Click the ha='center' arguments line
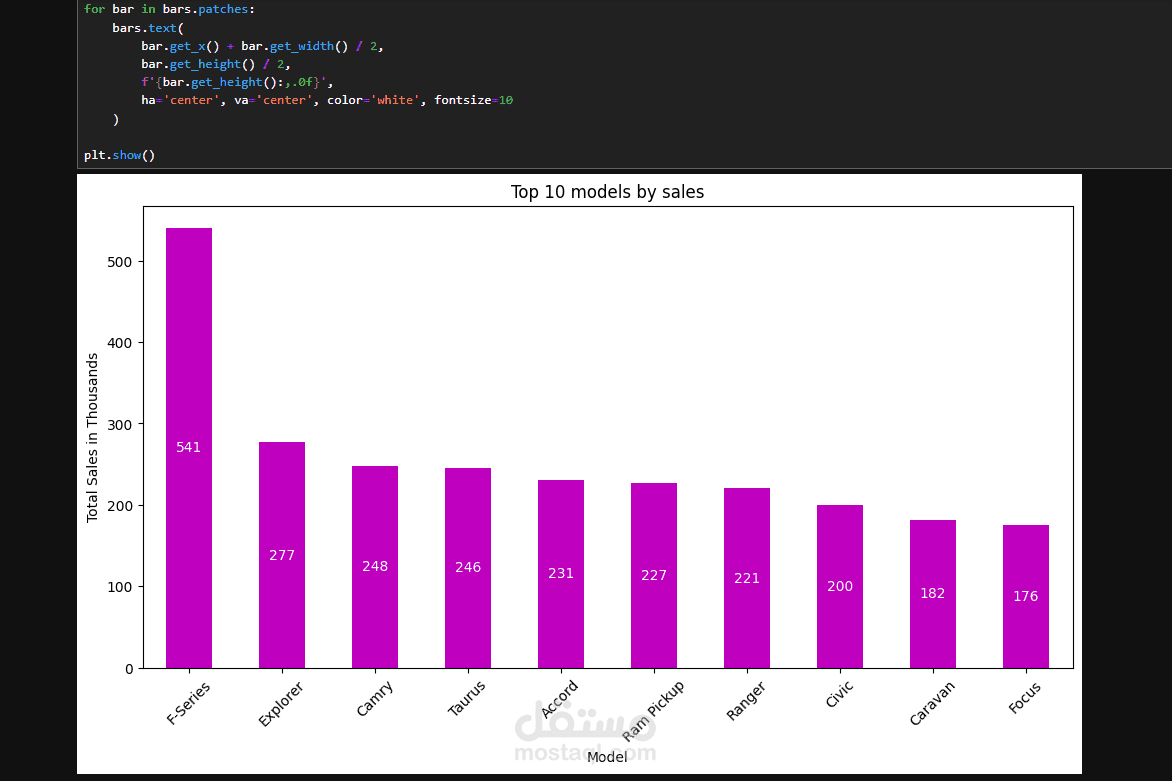Image resolution: width=1172 pixels, height=781 pixels. 327,100
